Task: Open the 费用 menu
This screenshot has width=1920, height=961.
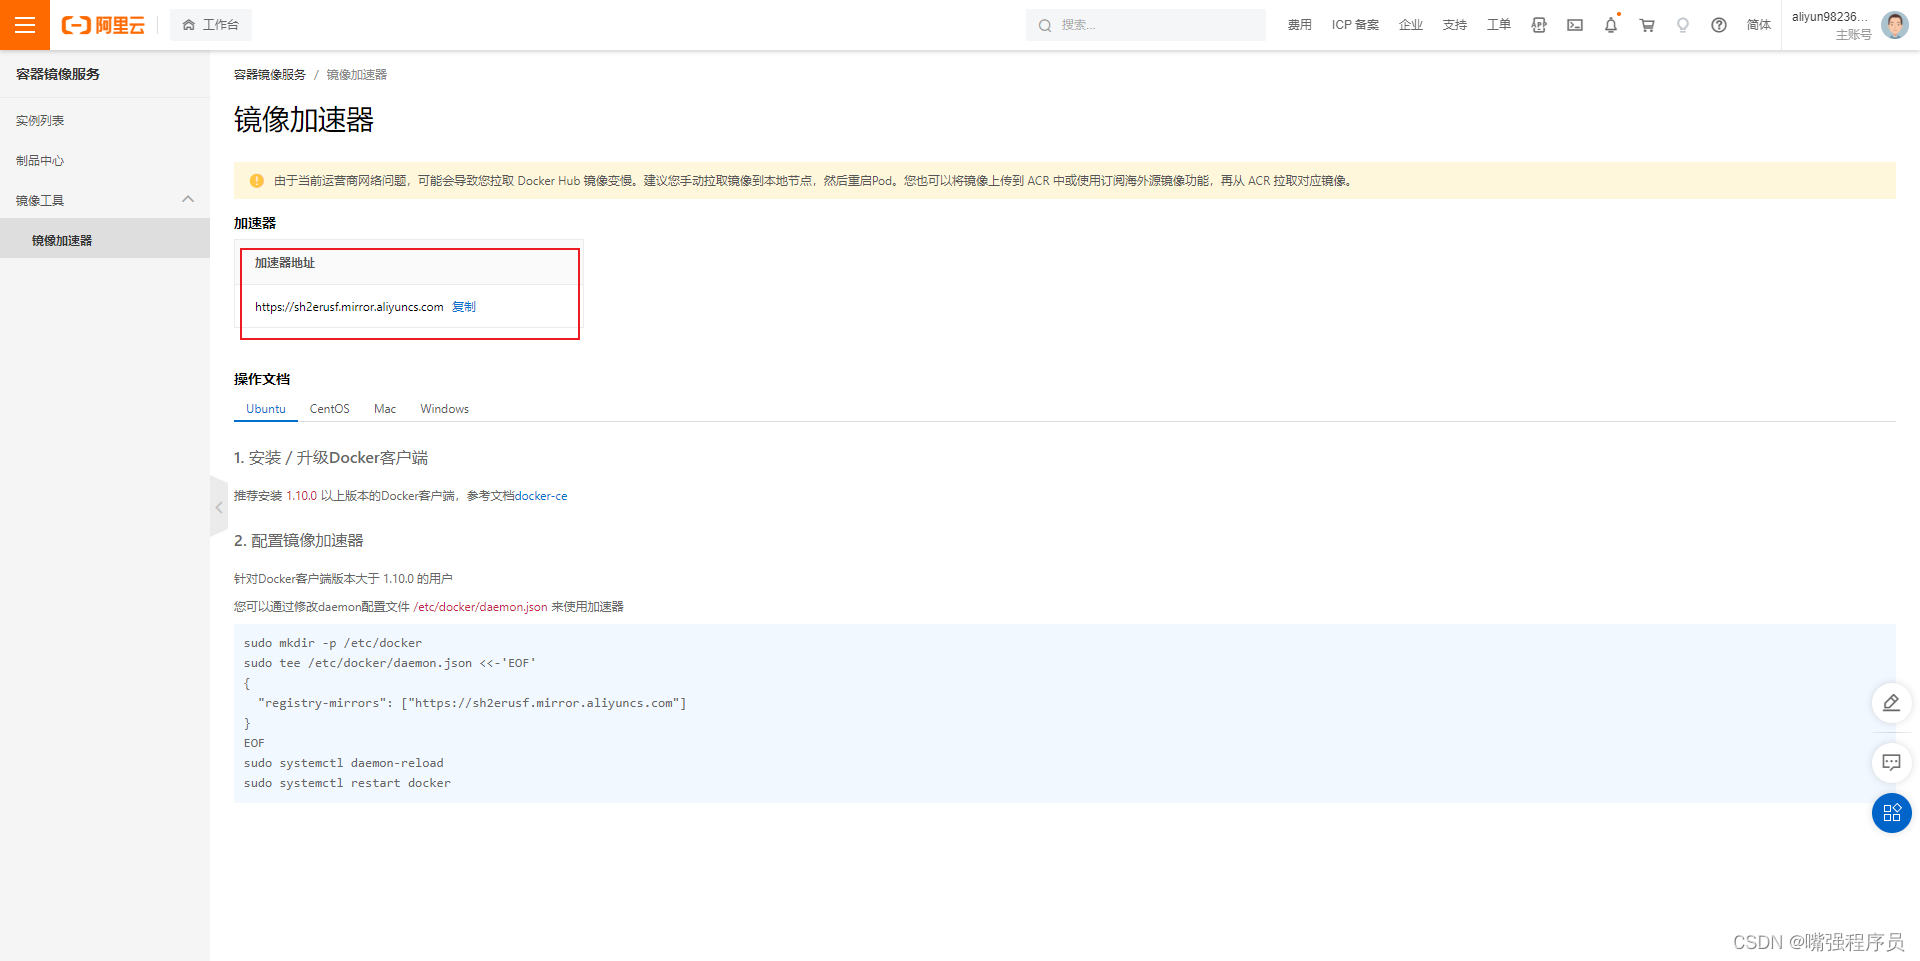Action: click(x=1300, y=25)
